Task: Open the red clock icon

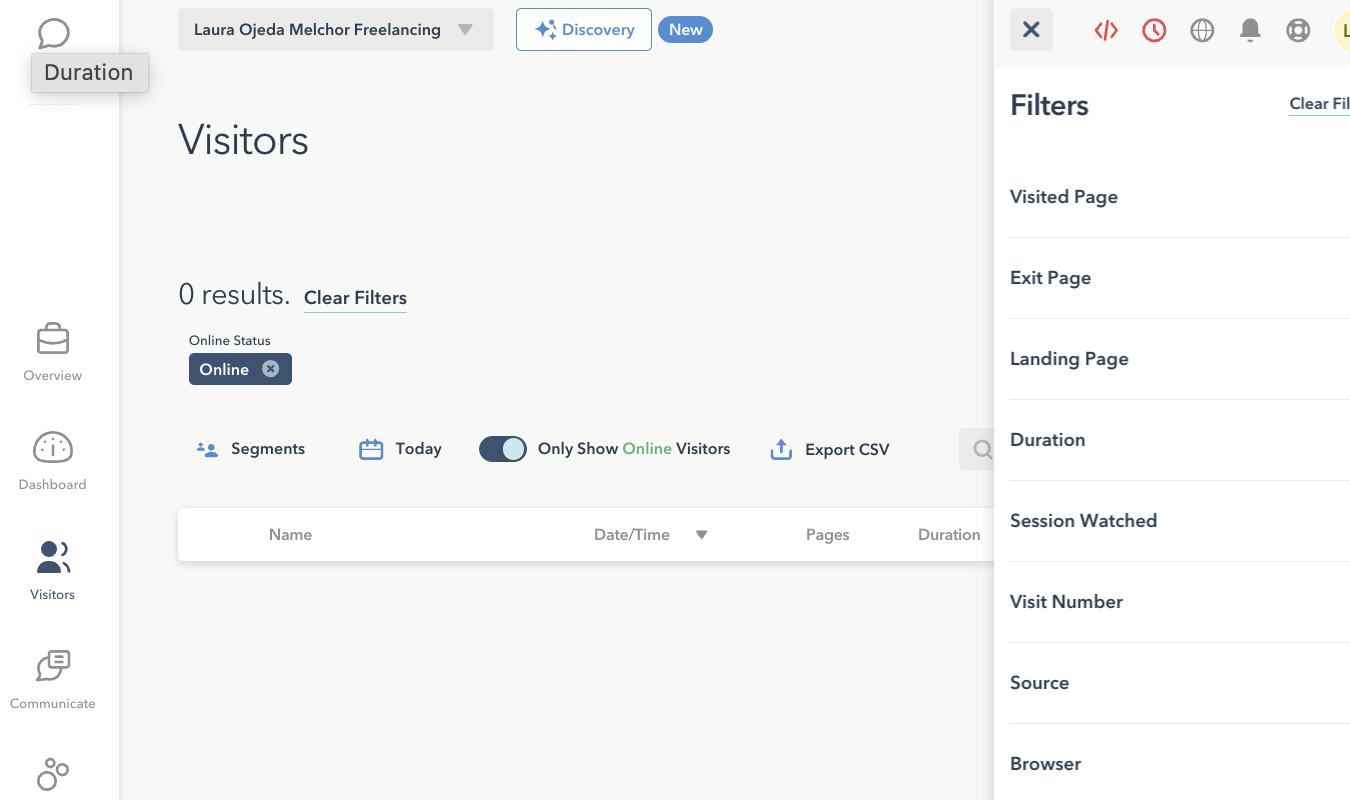Action: 1154,30
